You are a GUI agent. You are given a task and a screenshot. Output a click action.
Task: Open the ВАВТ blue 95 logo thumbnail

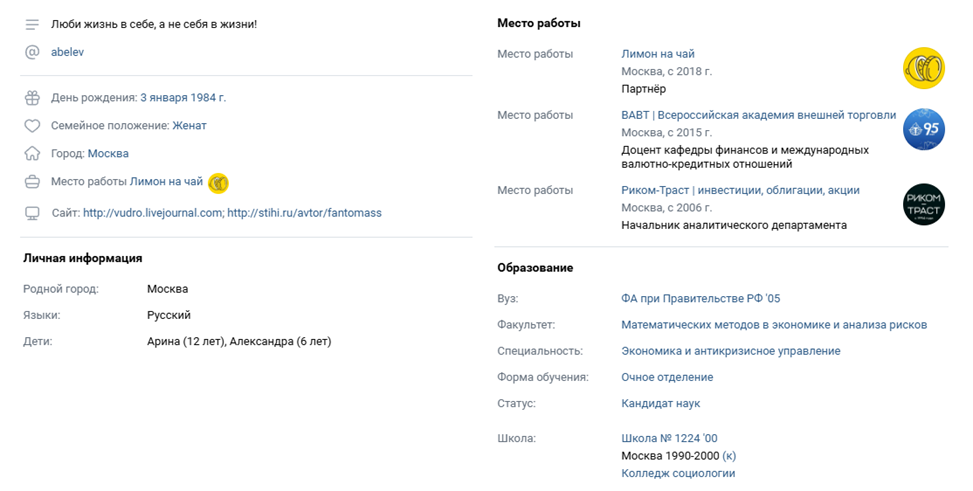[923, 129]
